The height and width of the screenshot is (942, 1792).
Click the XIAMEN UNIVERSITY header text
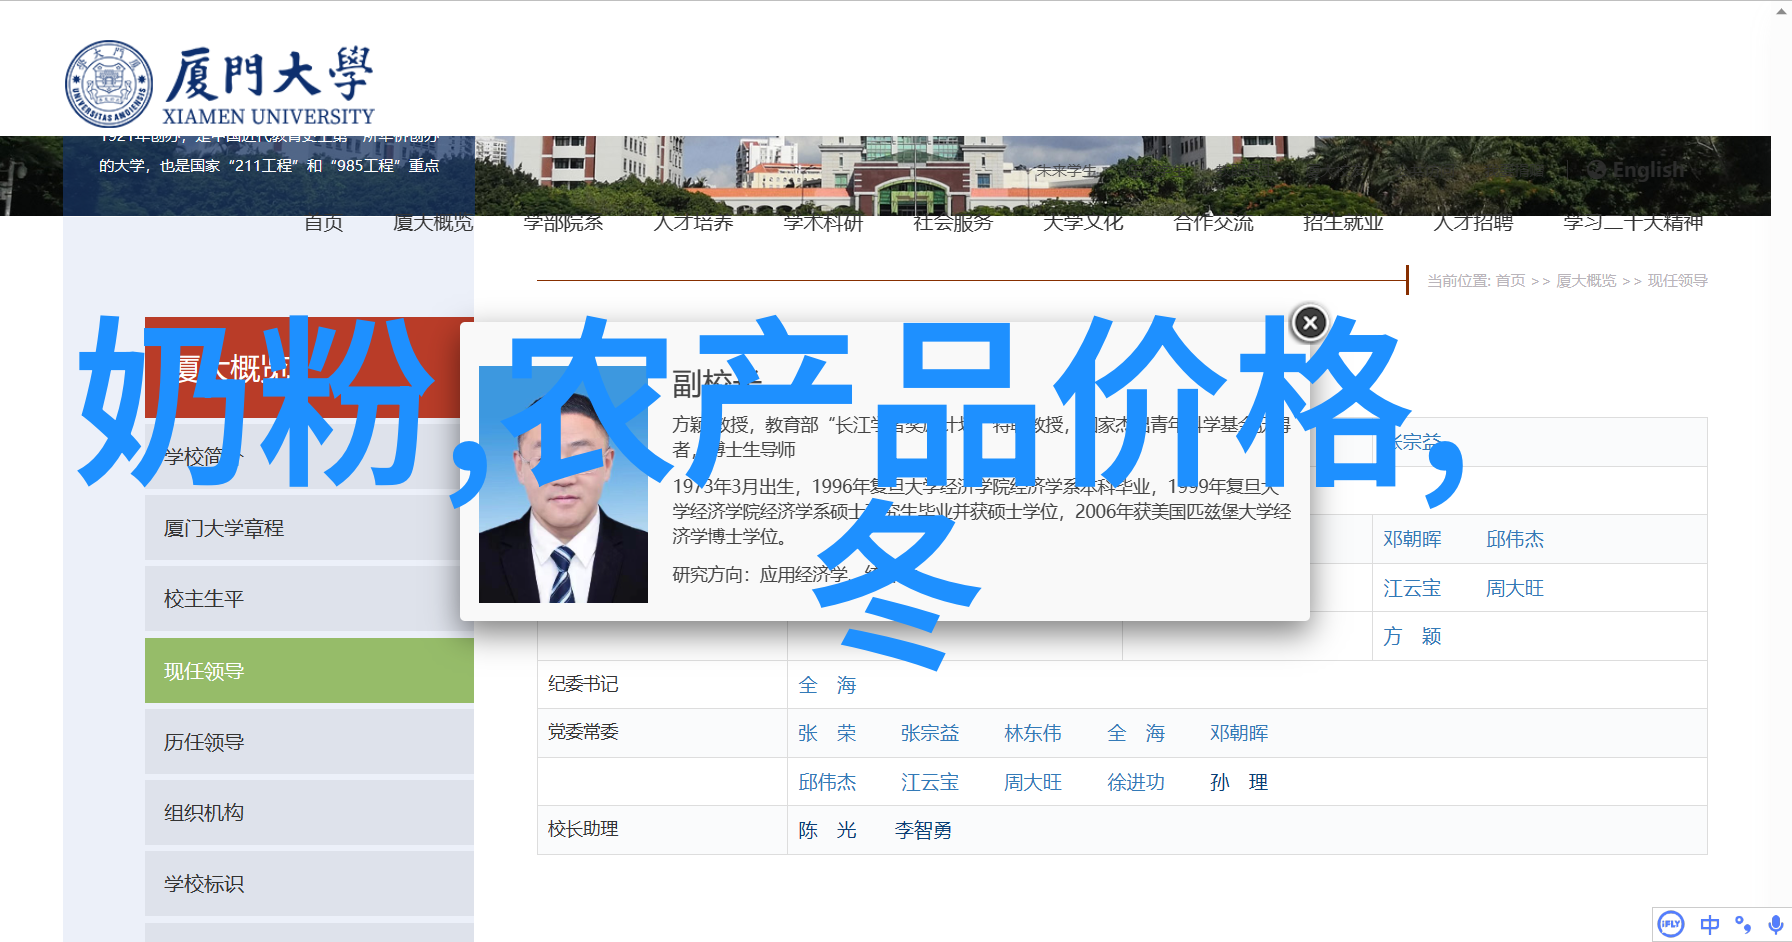click(268, 116)
